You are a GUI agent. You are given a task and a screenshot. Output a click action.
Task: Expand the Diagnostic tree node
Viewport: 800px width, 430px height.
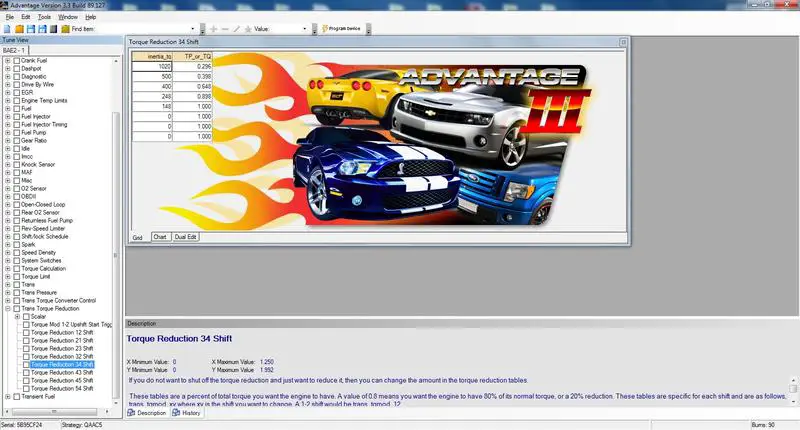click(8, 77)
